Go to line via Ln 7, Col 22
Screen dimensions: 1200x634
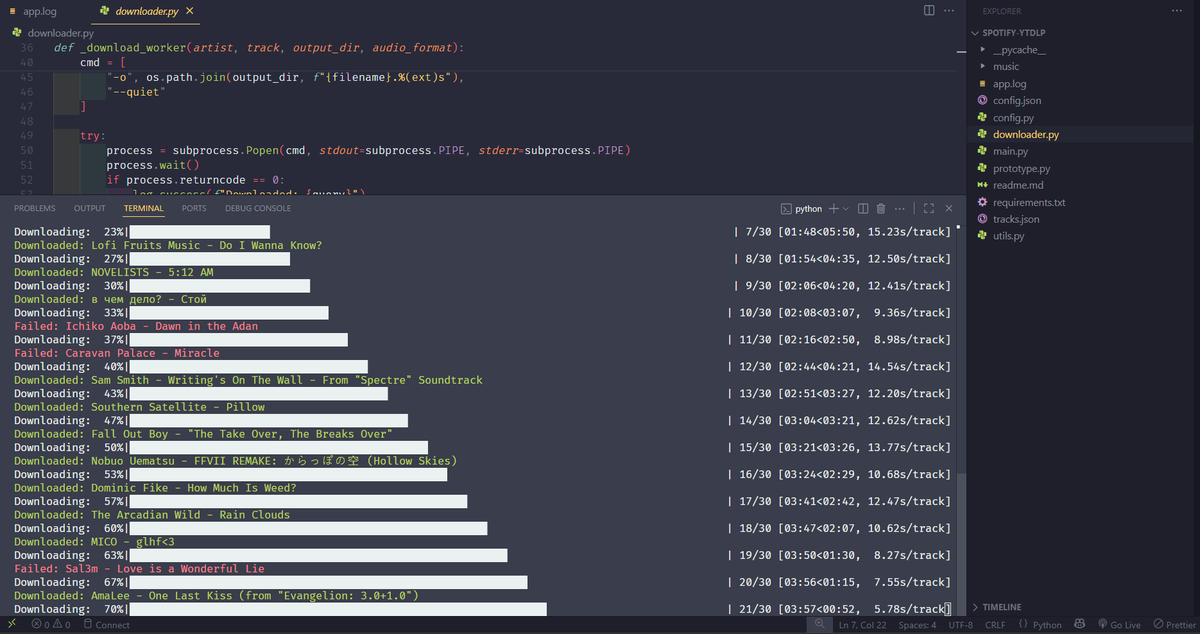862,625
